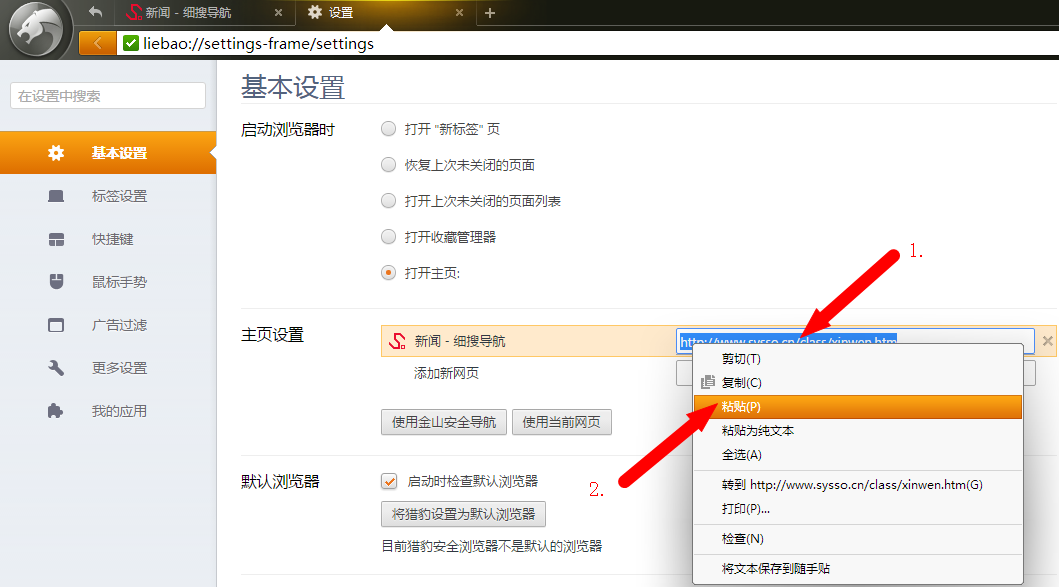Click the address bar URL liebao://settings-frame/settings
Screen dimensions: 1059x587
click(259, 43)
